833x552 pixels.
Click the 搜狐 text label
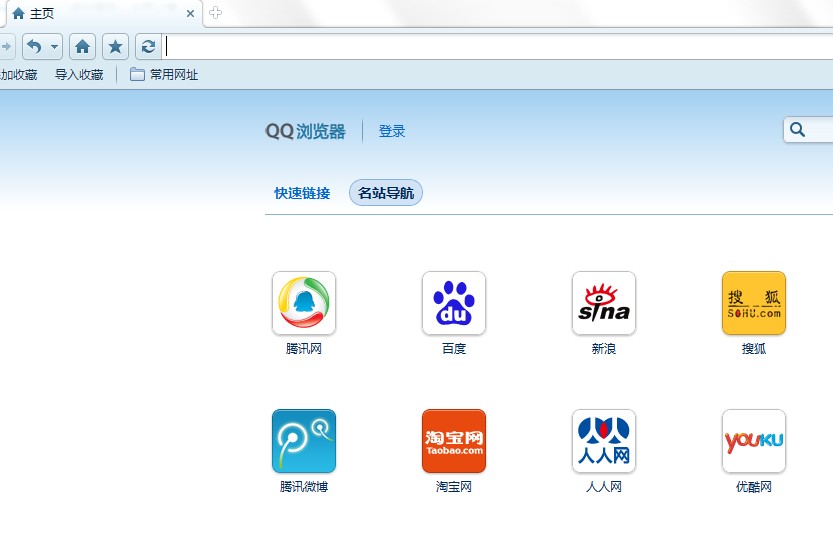point(754,349)
